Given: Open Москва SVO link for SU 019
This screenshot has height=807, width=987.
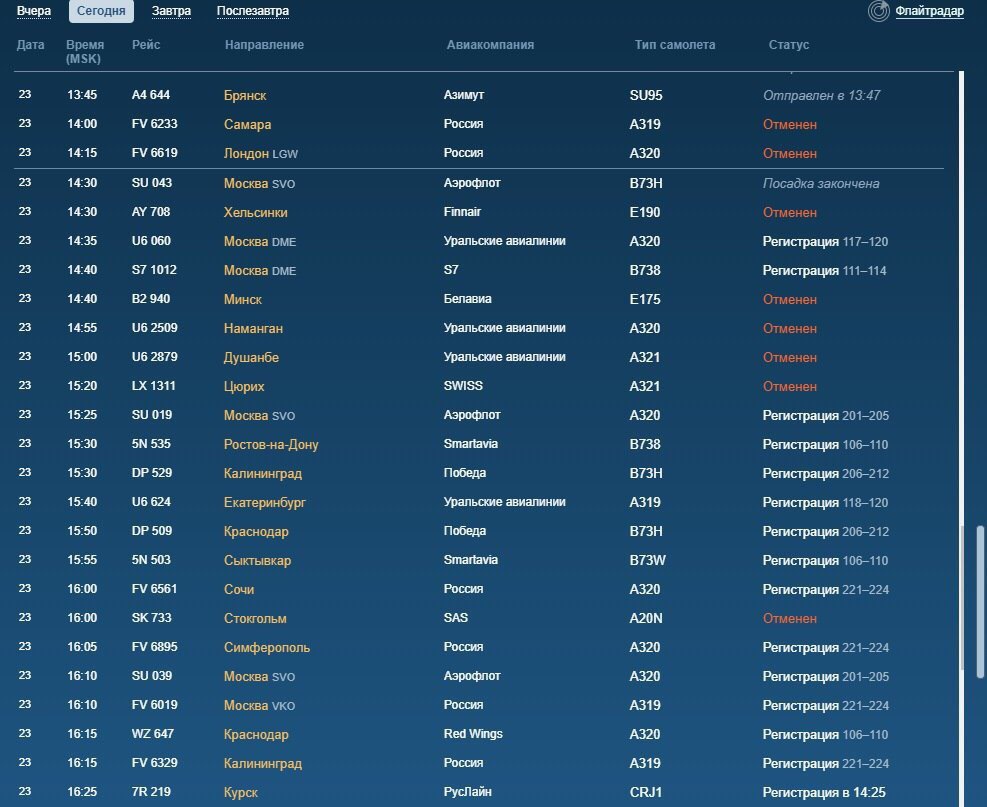Looking at the screenshot, I should point(259,415).
